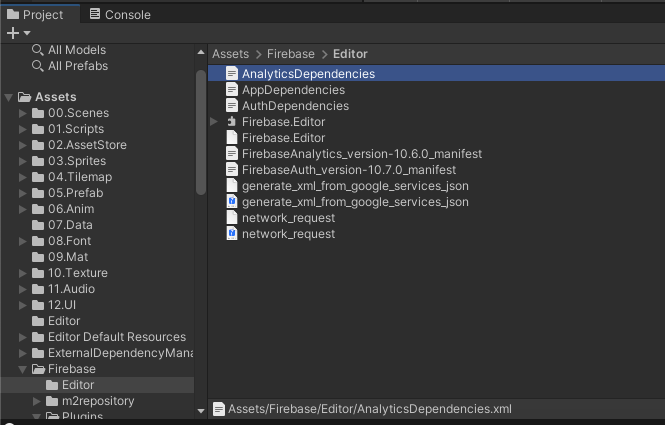Image resolution: width=665 pixels, height=425 pixels.
Task: Select the AuthDependencies file name
Action: click(296, 106)
